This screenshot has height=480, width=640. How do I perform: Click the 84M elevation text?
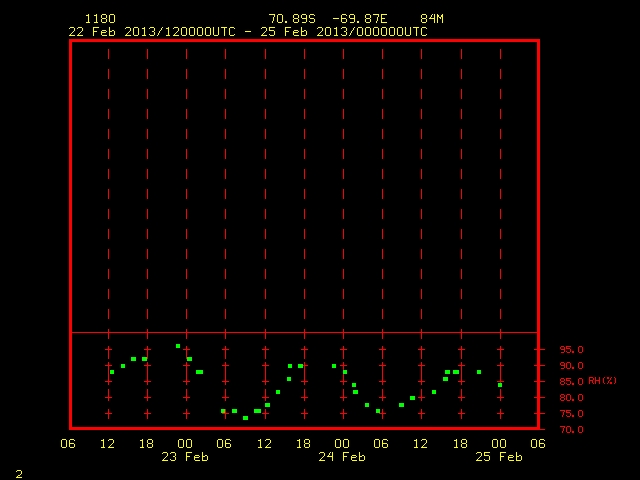pyautogui.click(x=432, y=19)
